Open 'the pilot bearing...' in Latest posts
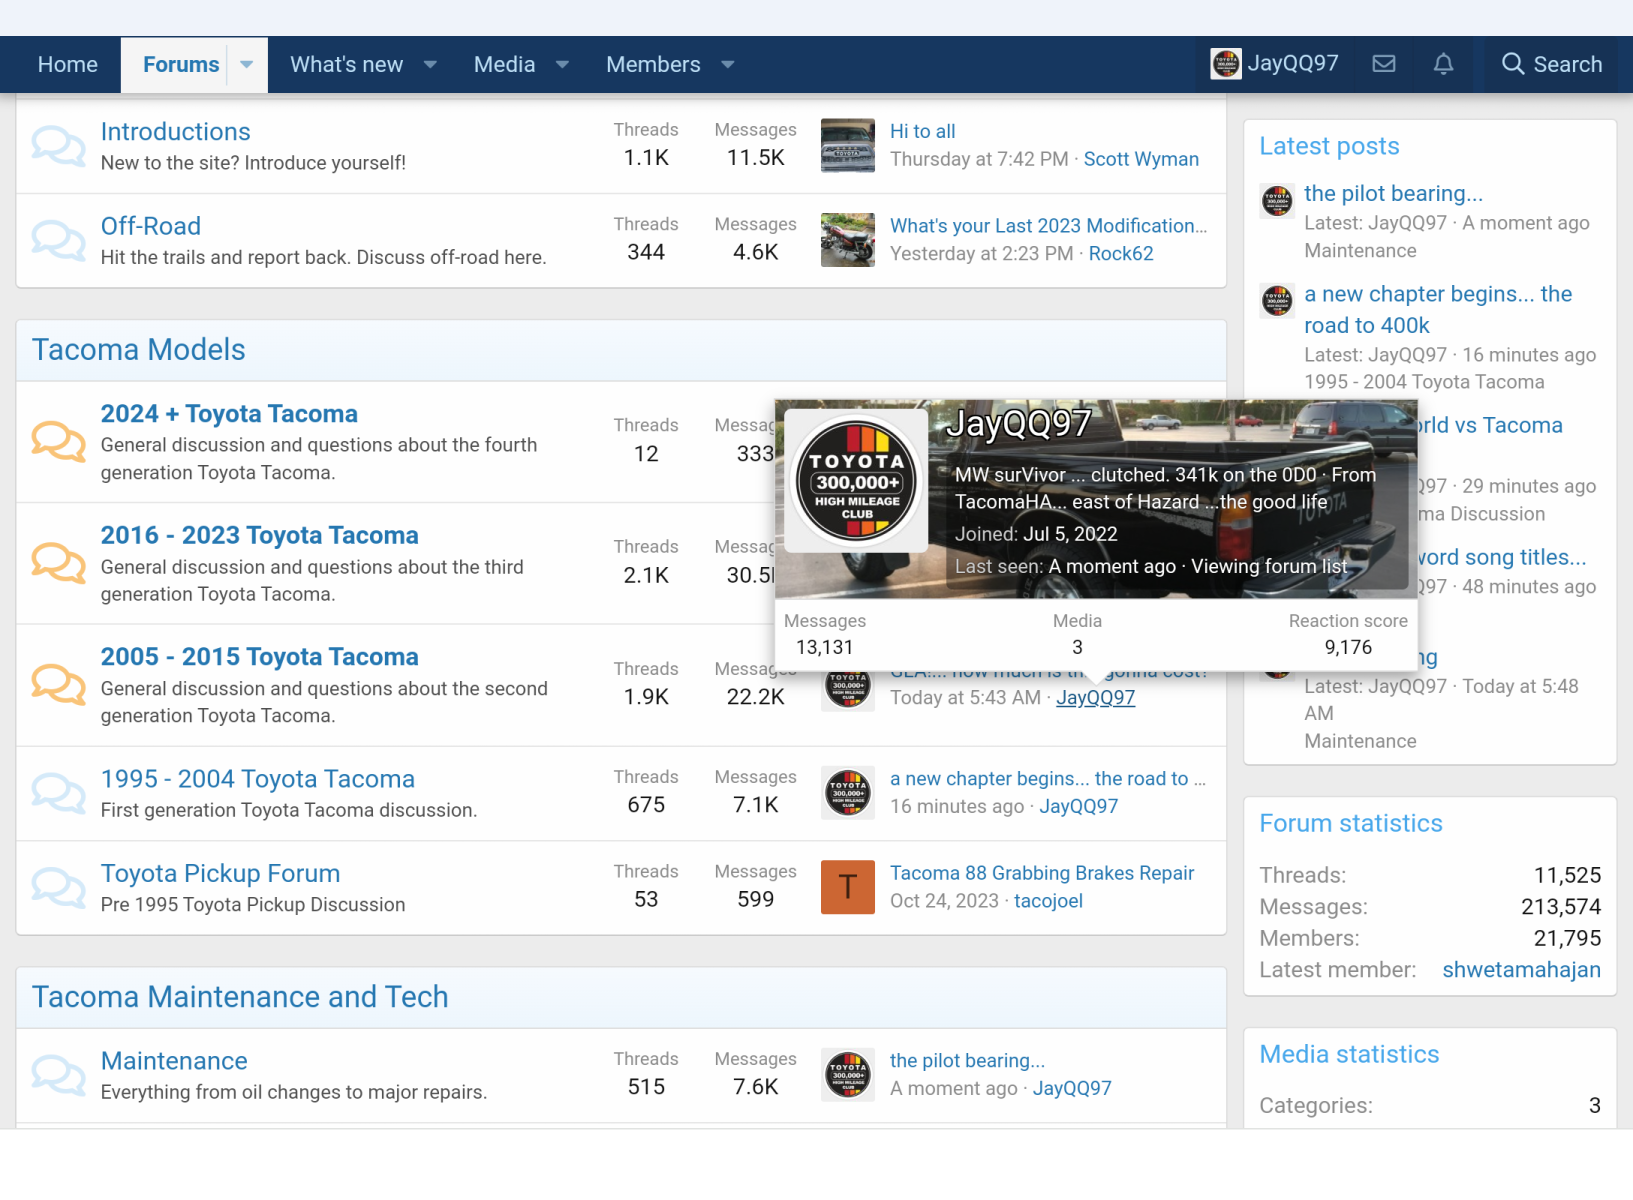1633x1200 pixels. pyautogui.click(x=1393, y=194)
